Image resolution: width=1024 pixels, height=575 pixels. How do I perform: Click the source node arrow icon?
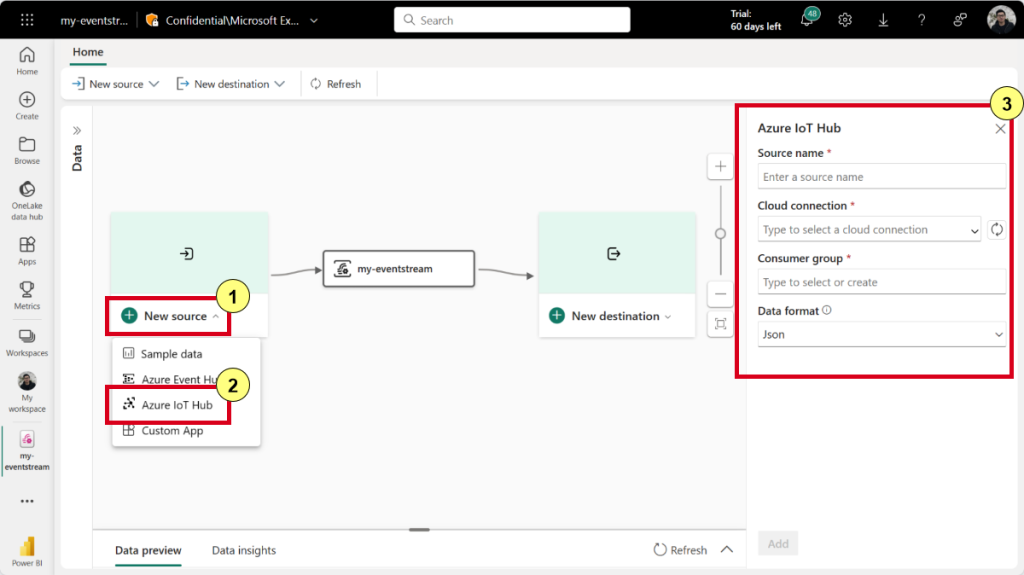click(187, 254)
